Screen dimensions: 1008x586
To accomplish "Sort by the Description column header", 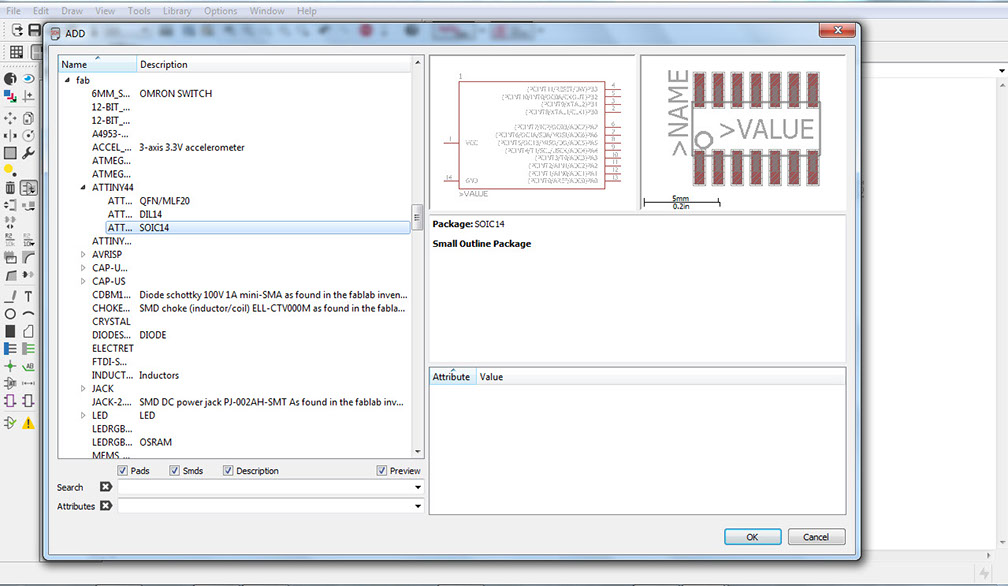I will (x=274, y=64).
